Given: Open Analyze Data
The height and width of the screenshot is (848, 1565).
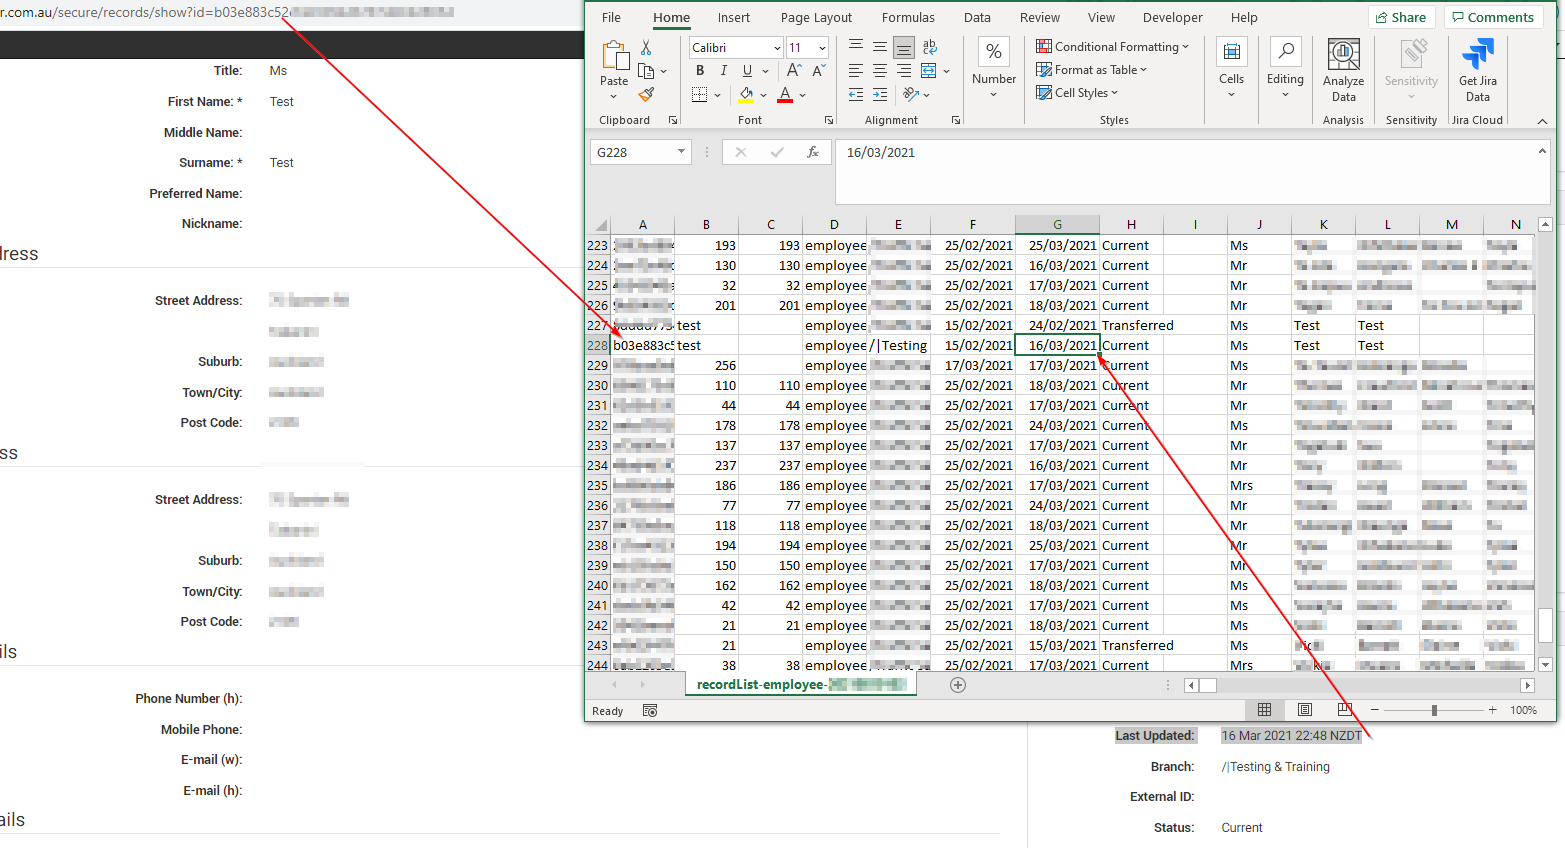Looking at the screenshot, I should click(1343, 70).
